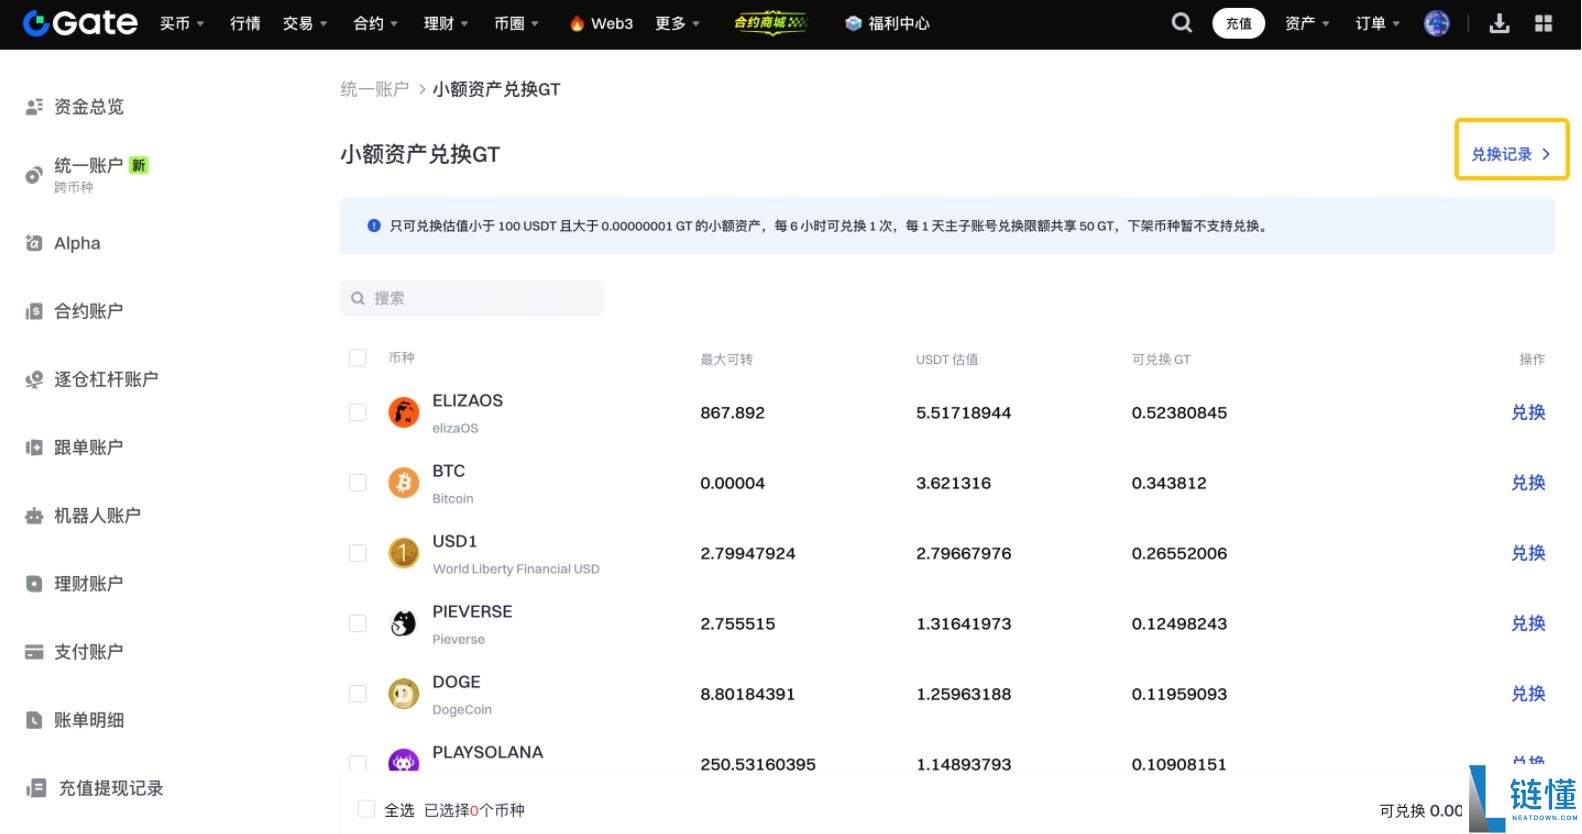Select 理财账户 in sidebar

pyautogui.click(x=89, y=584)
